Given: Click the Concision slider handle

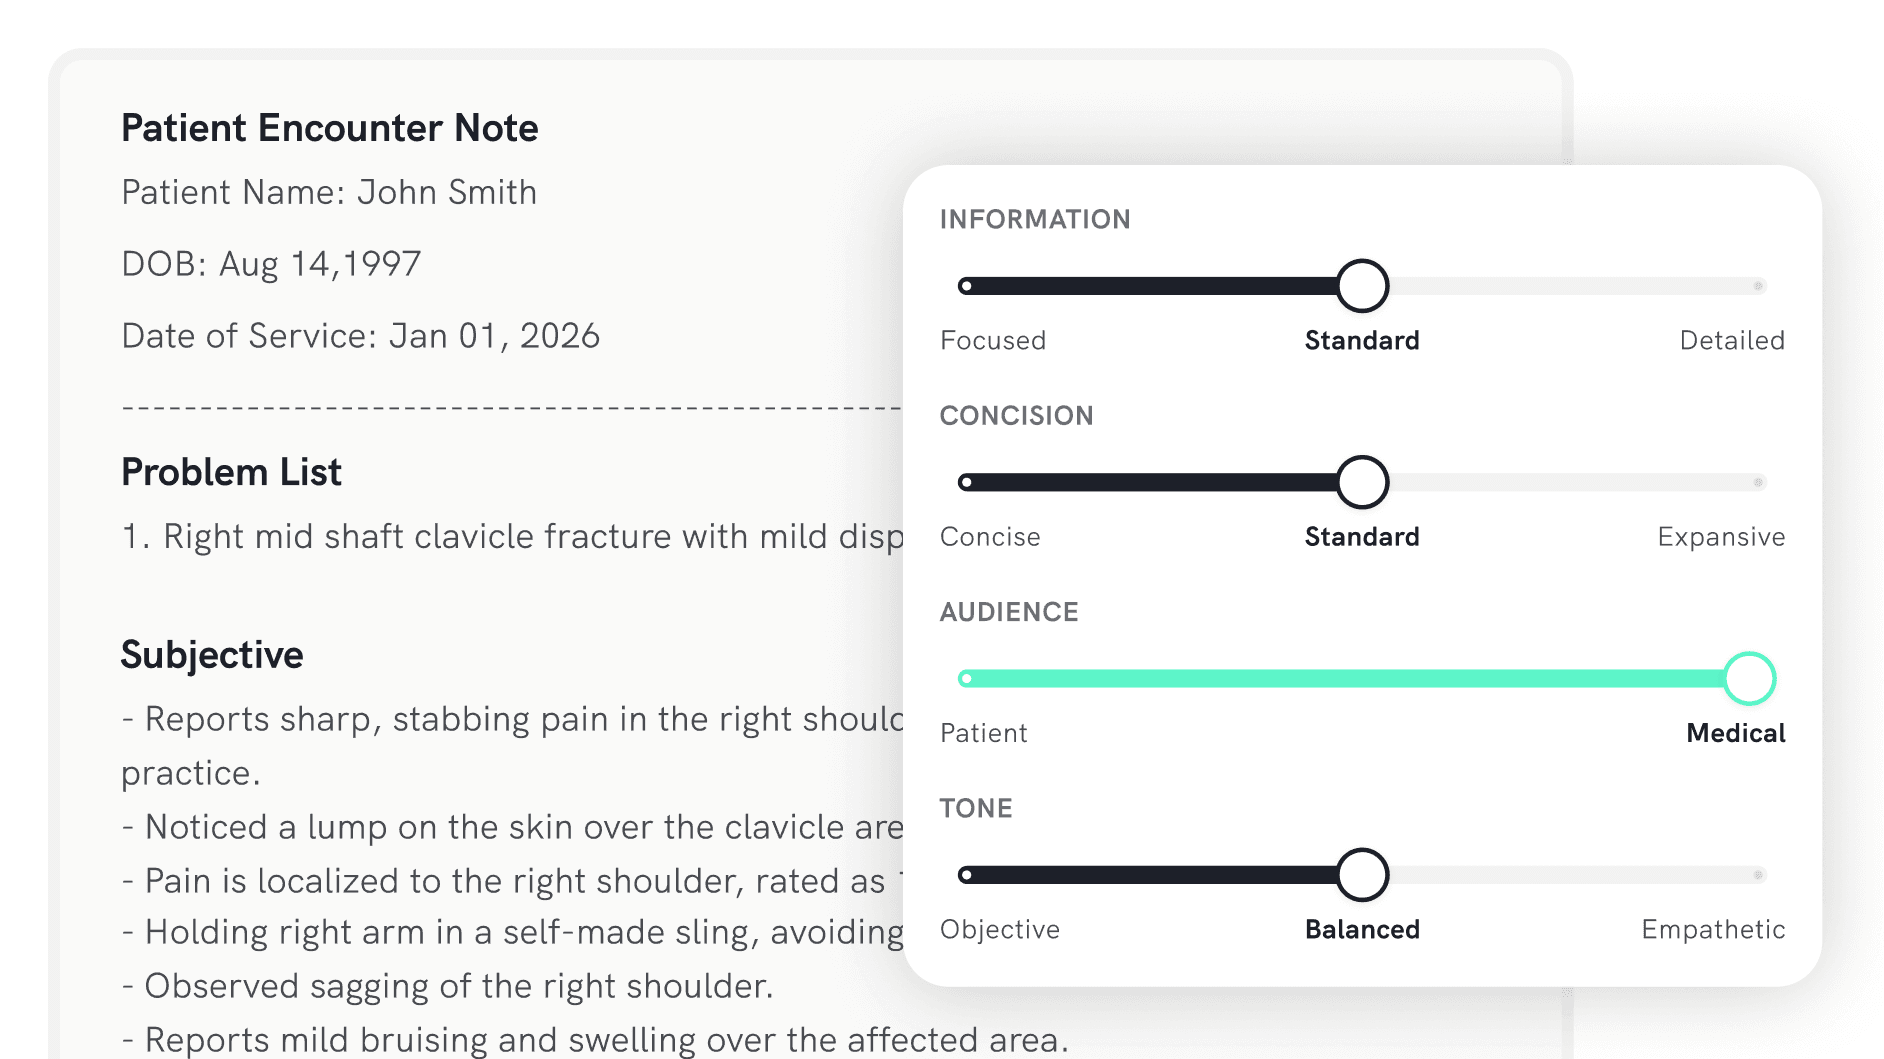Looking at the screenshot, I should click(1362, 482).
